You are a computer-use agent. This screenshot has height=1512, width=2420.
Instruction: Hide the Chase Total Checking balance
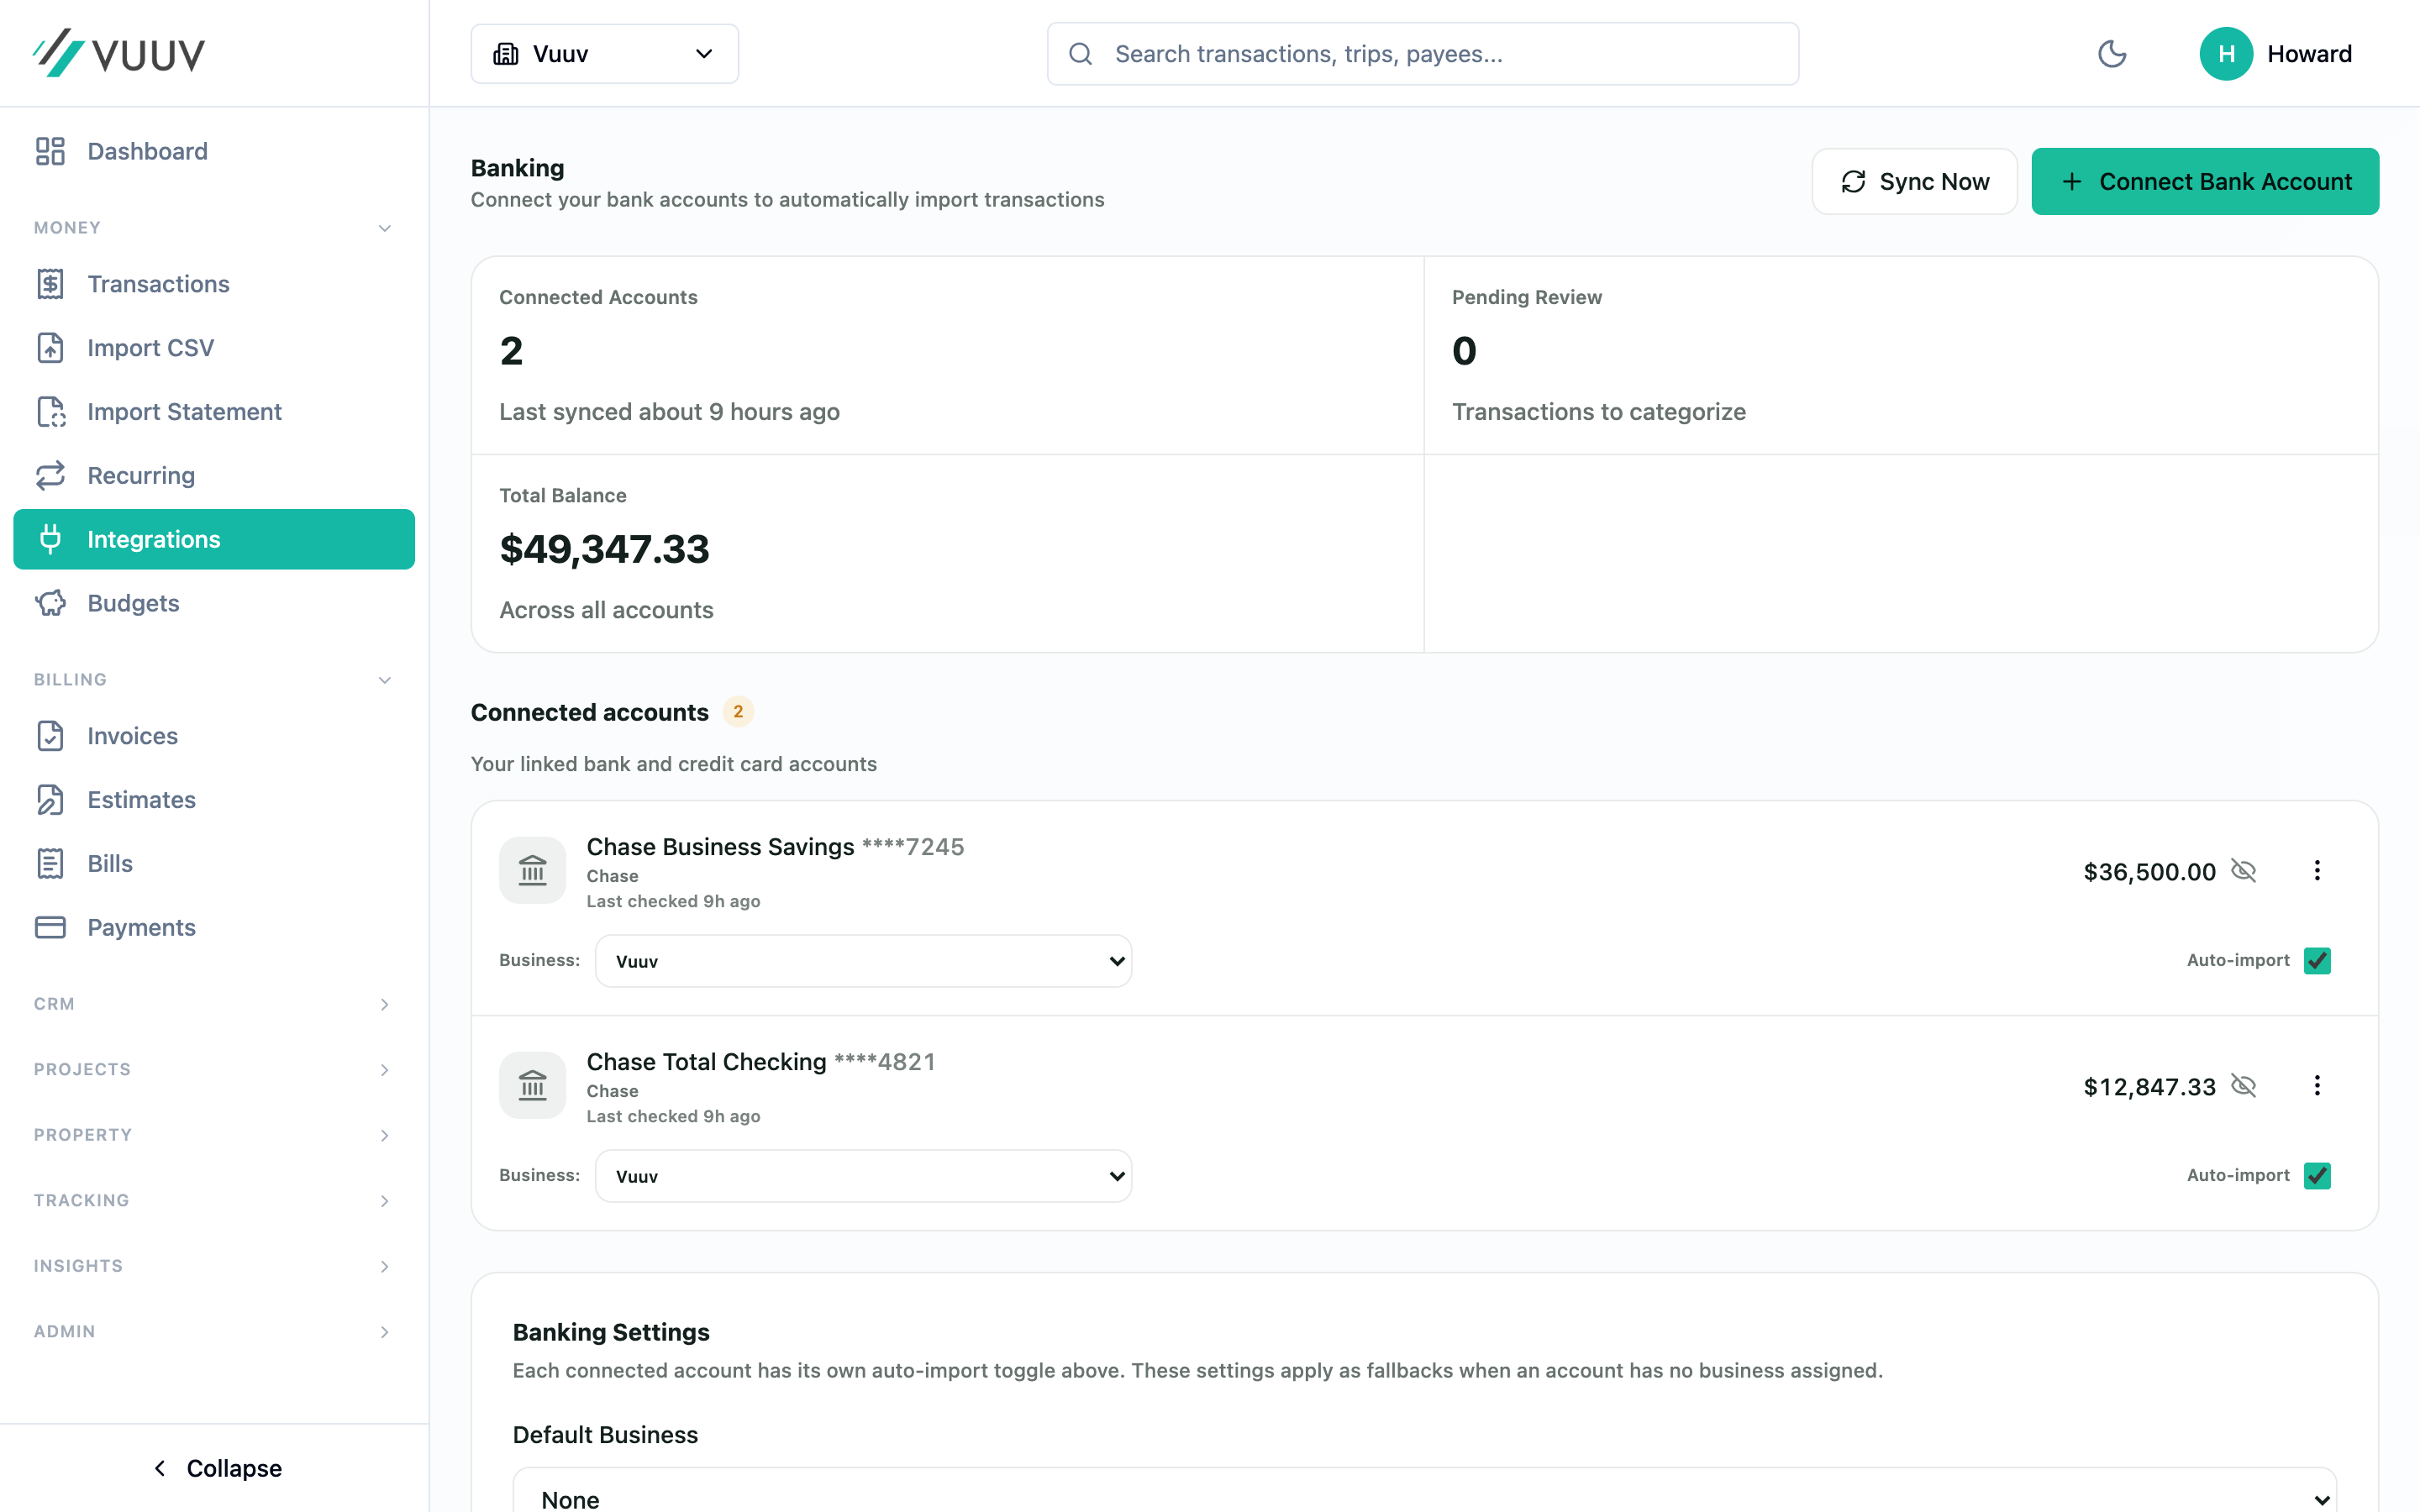(2243, 1086)
